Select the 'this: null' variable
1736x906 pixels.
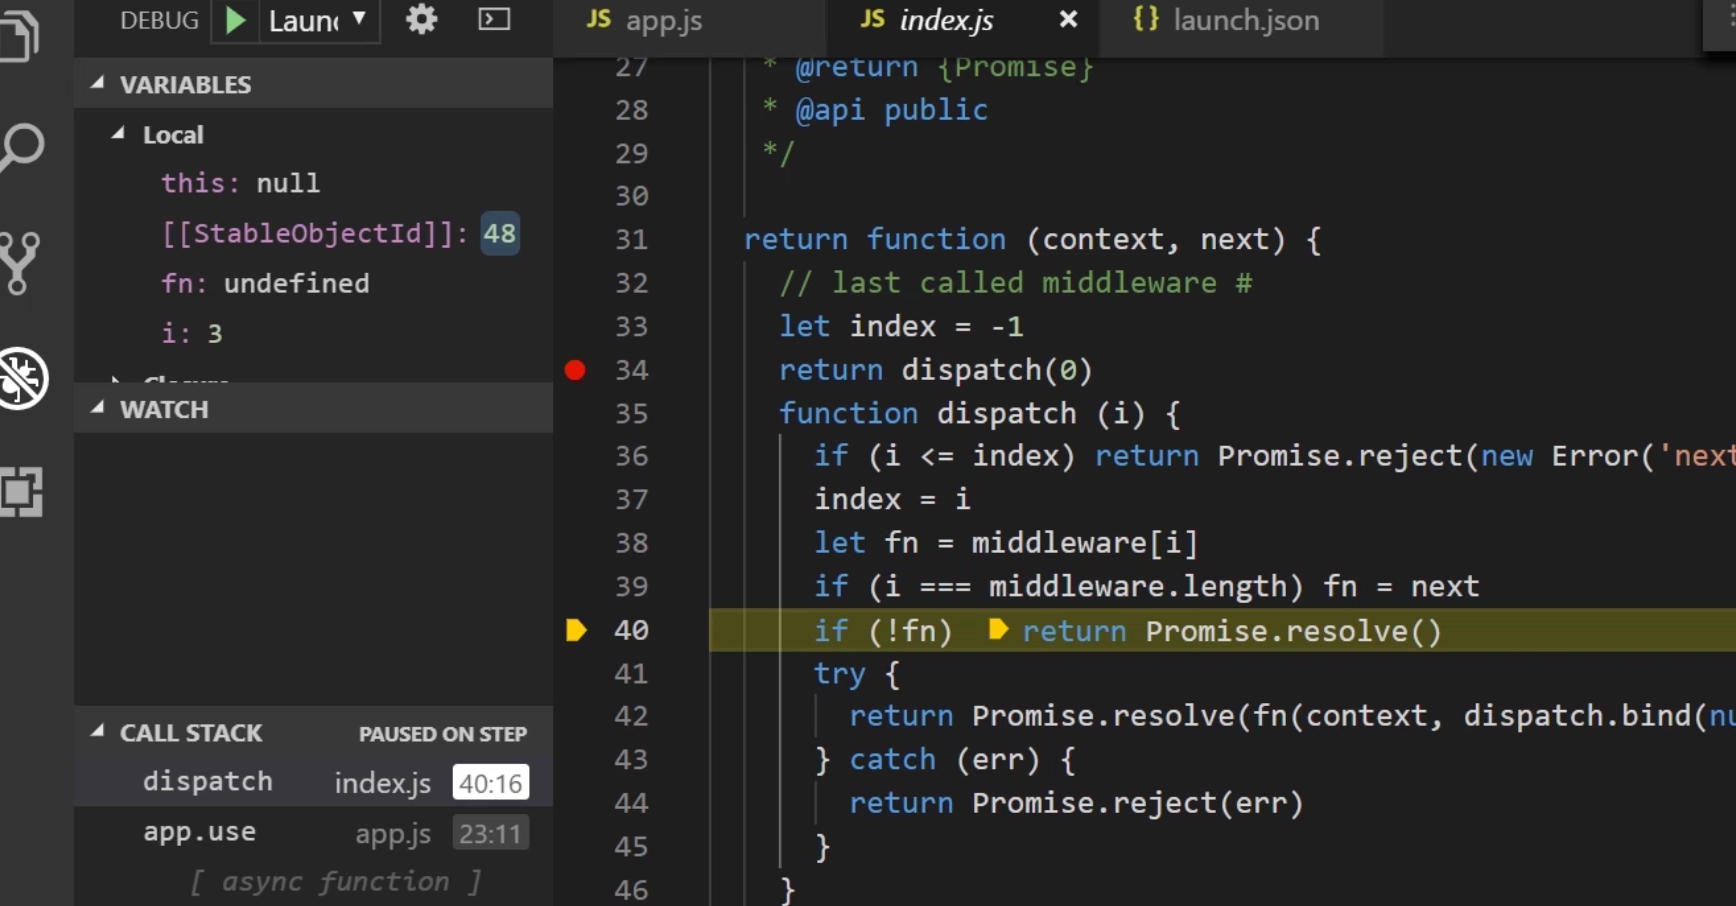[x=241, y=183]
